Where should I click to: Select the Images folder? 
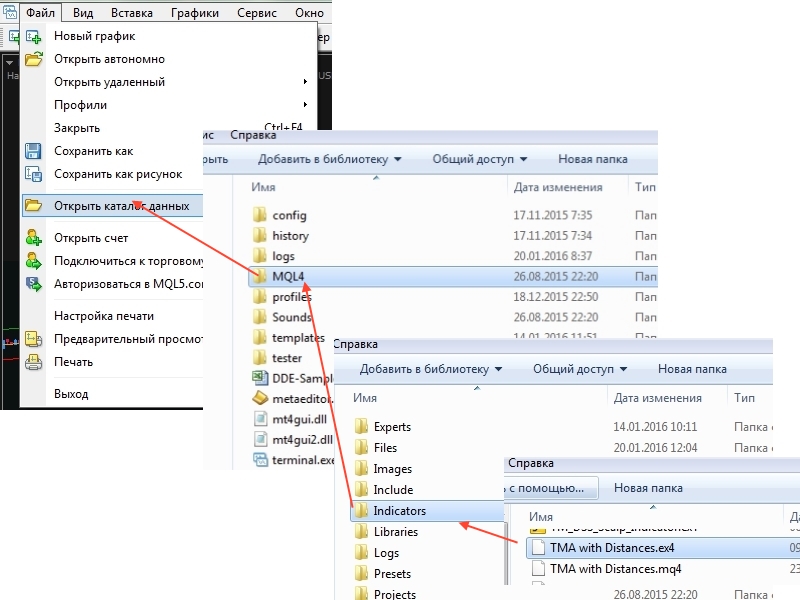pyautogui.click(x=392, y=468)
